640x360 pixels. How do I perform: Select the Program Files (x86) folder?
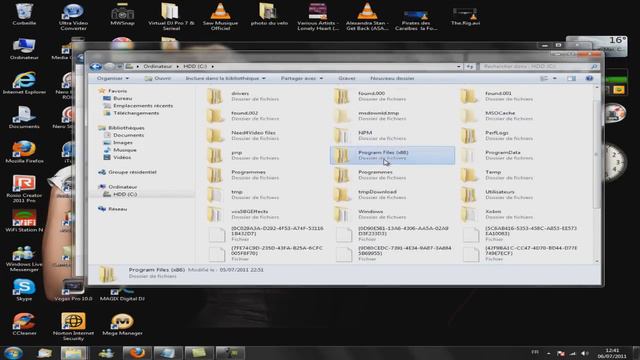(x=392, y=155)
